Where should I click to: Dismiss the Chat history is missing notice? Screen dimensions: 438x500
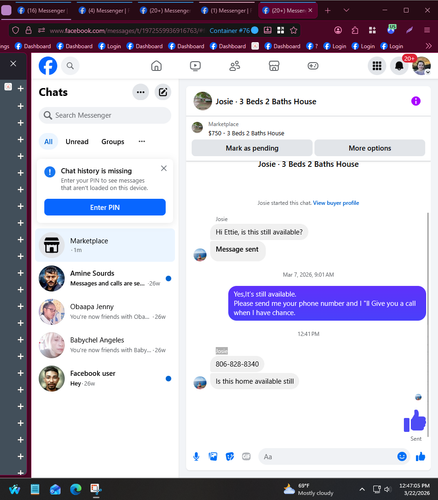pos(164,168)
